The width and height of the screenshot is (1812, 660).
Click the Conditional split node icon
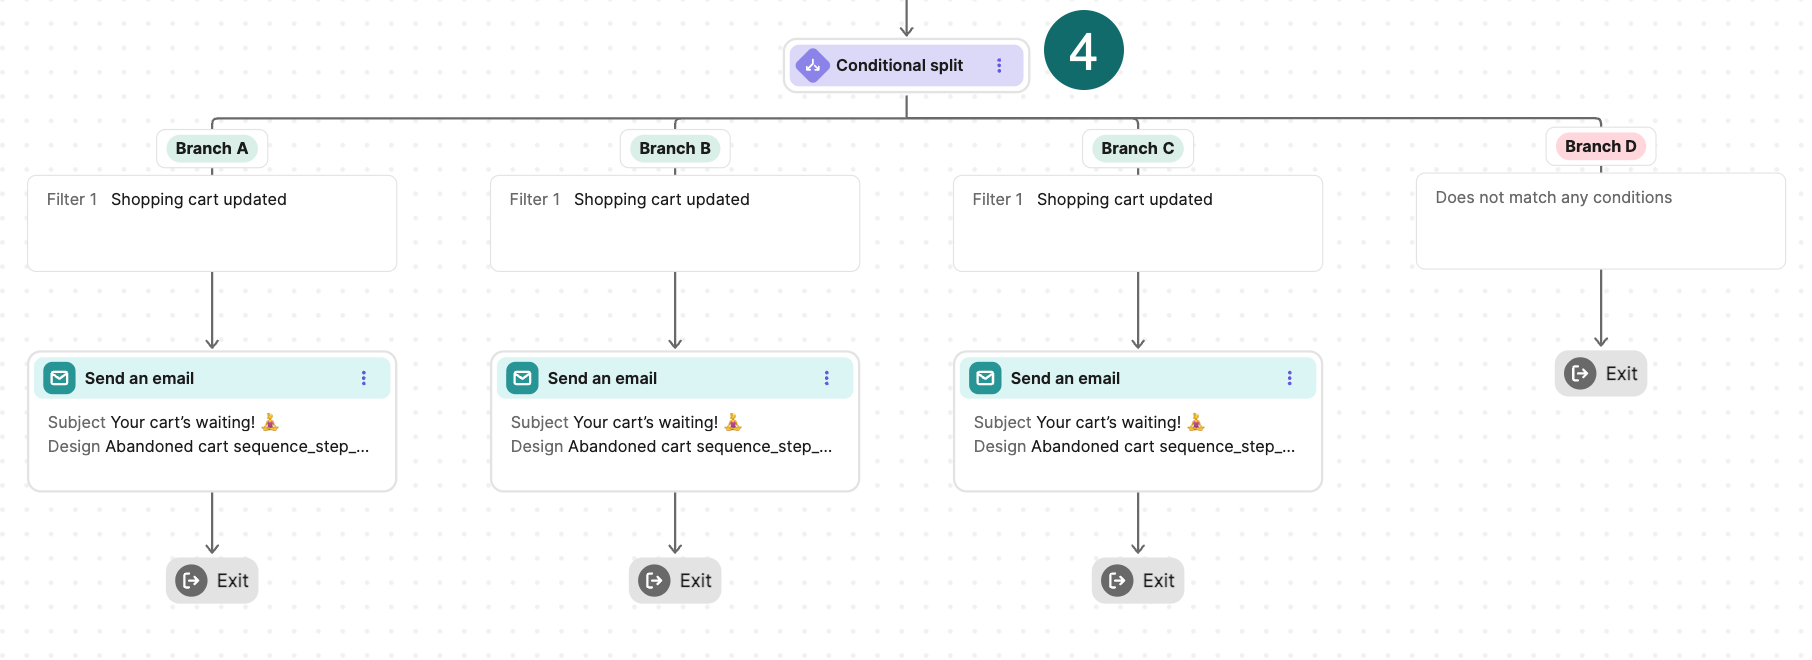[x=813, y=65]
